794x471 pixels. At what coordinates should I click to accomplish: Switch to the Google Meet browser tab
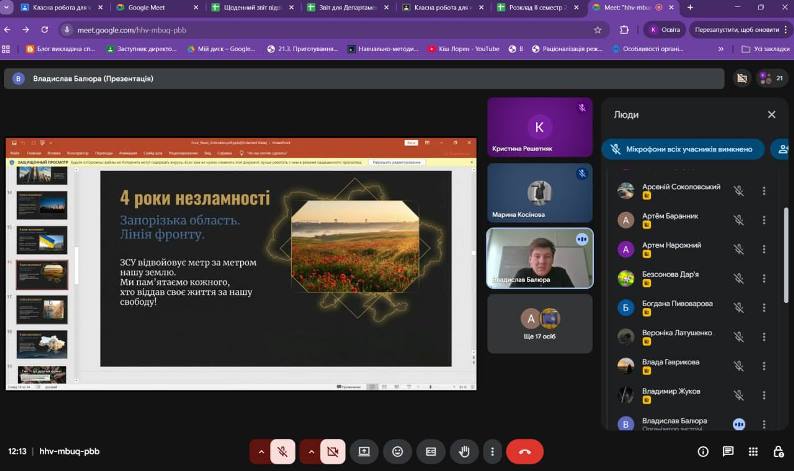coord(156,8)
